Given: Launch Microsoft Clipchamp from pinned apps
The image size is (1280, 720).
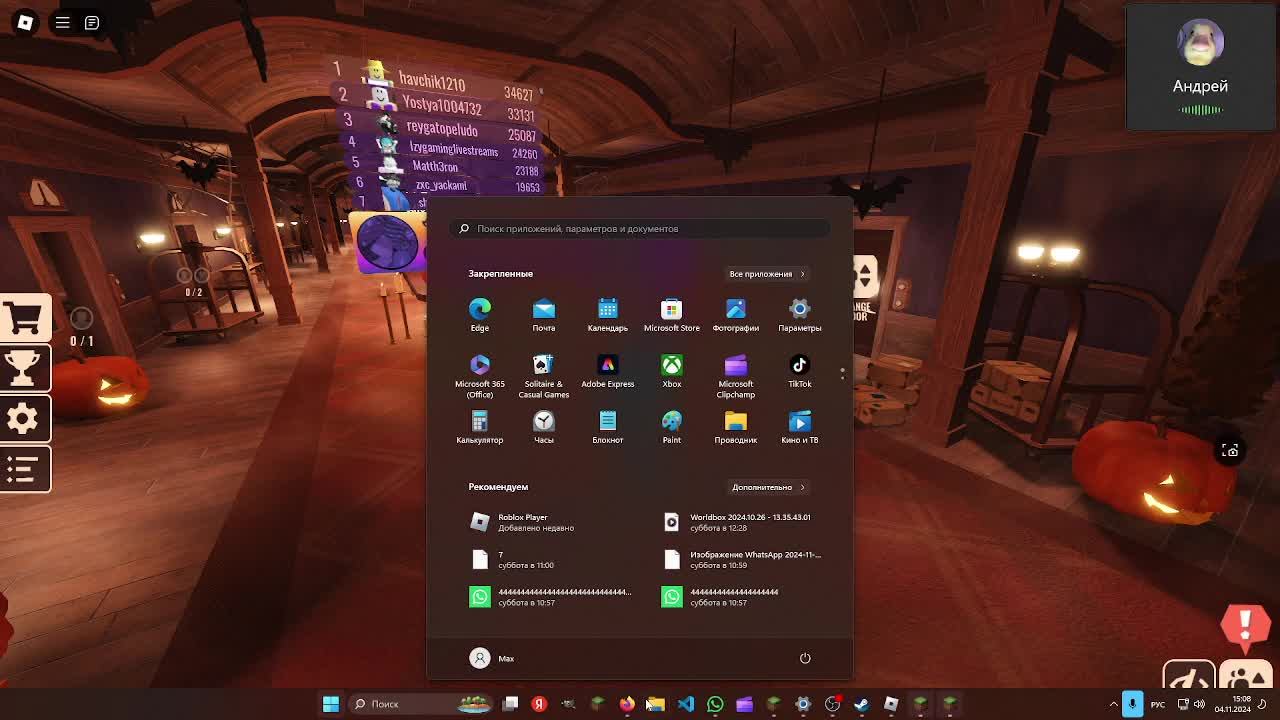Looking at the screenshot, I should pyautogui.click(x=736, y=376).
